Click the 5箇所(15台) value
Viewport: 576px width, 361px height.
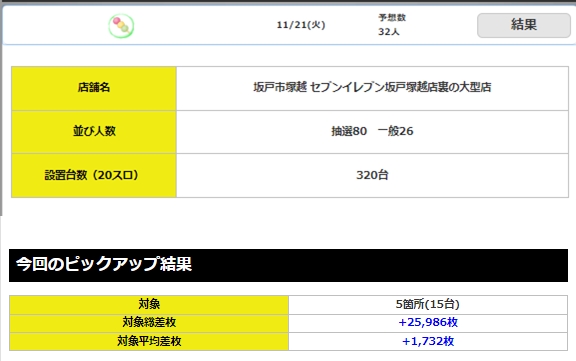click(x=428, y=304)
